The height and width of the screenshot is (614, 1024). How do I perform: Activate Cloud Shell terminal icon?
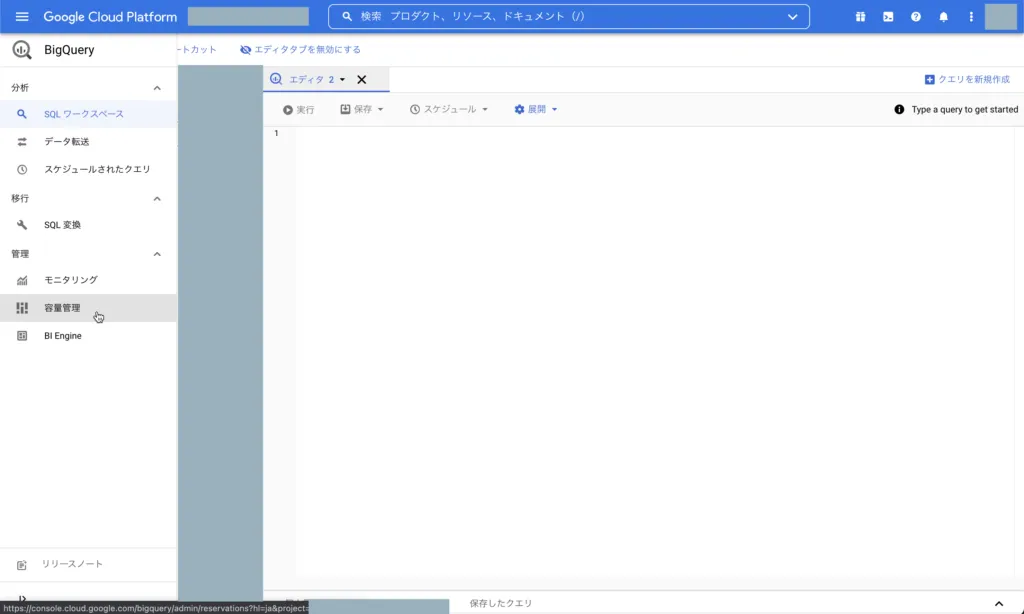[888, 17]
